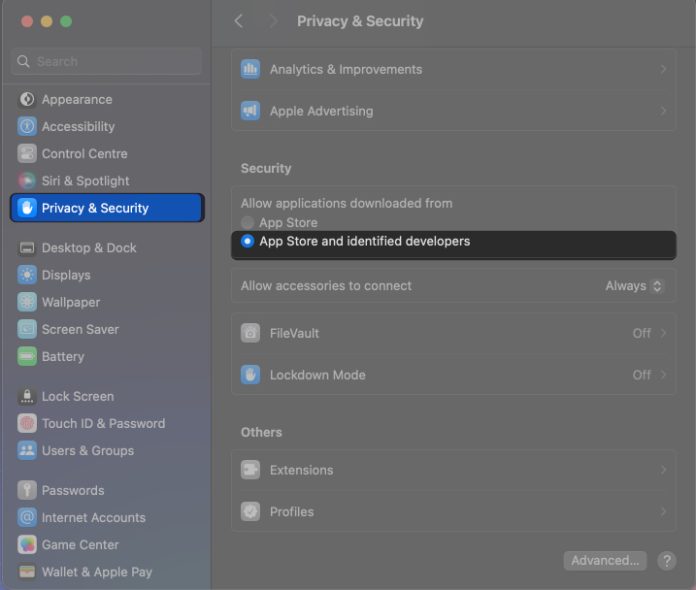The width and height of the screenshot is (696, 590).
Task: Click the Profiles checkmark icon
Action: [x=250, y=511]
